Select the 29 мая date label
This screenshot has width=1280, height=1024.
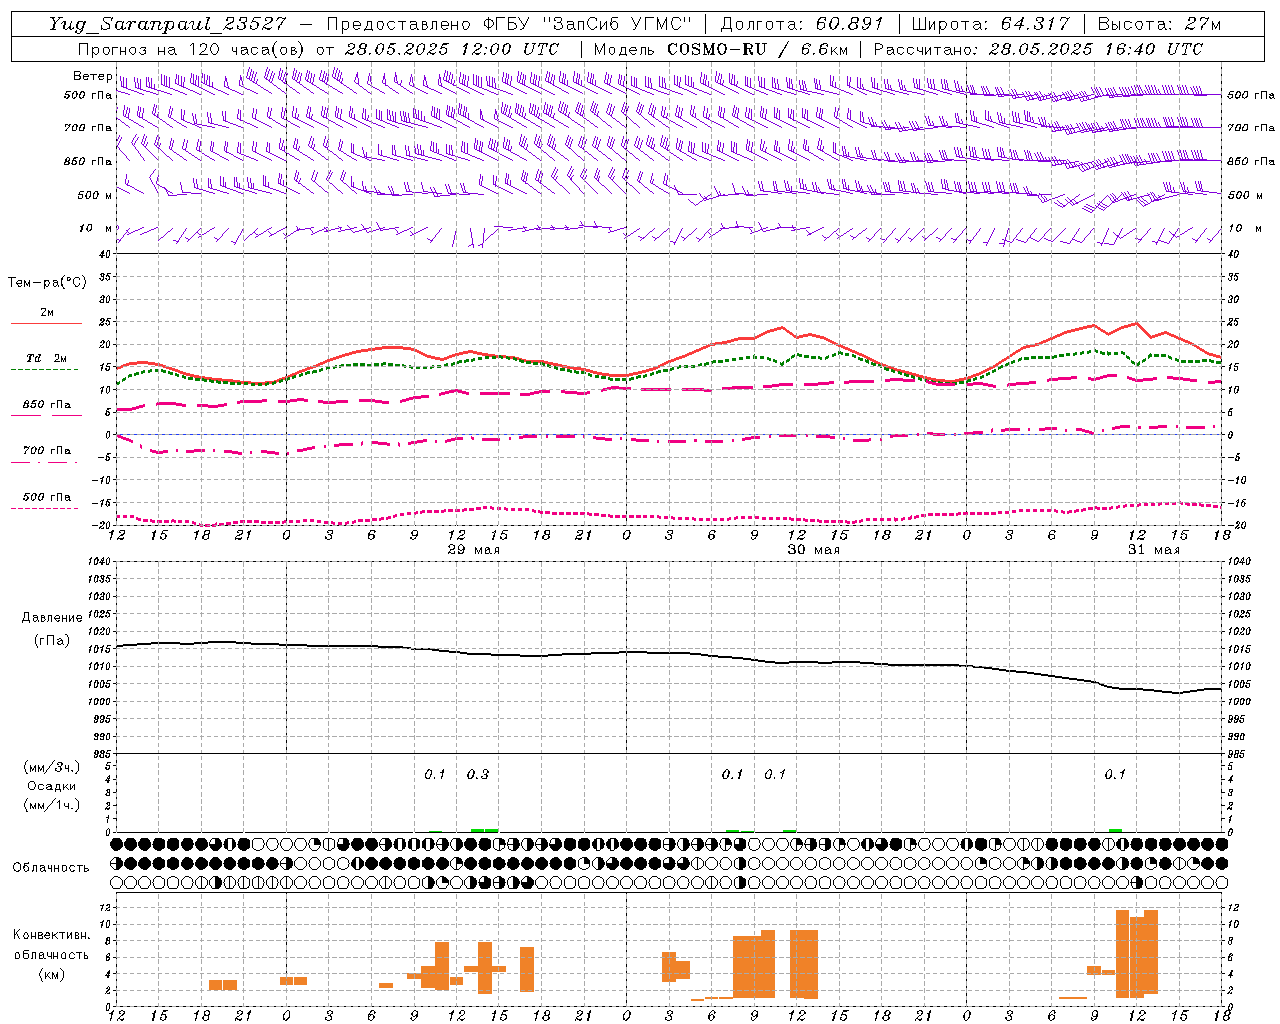pos(474,550)
